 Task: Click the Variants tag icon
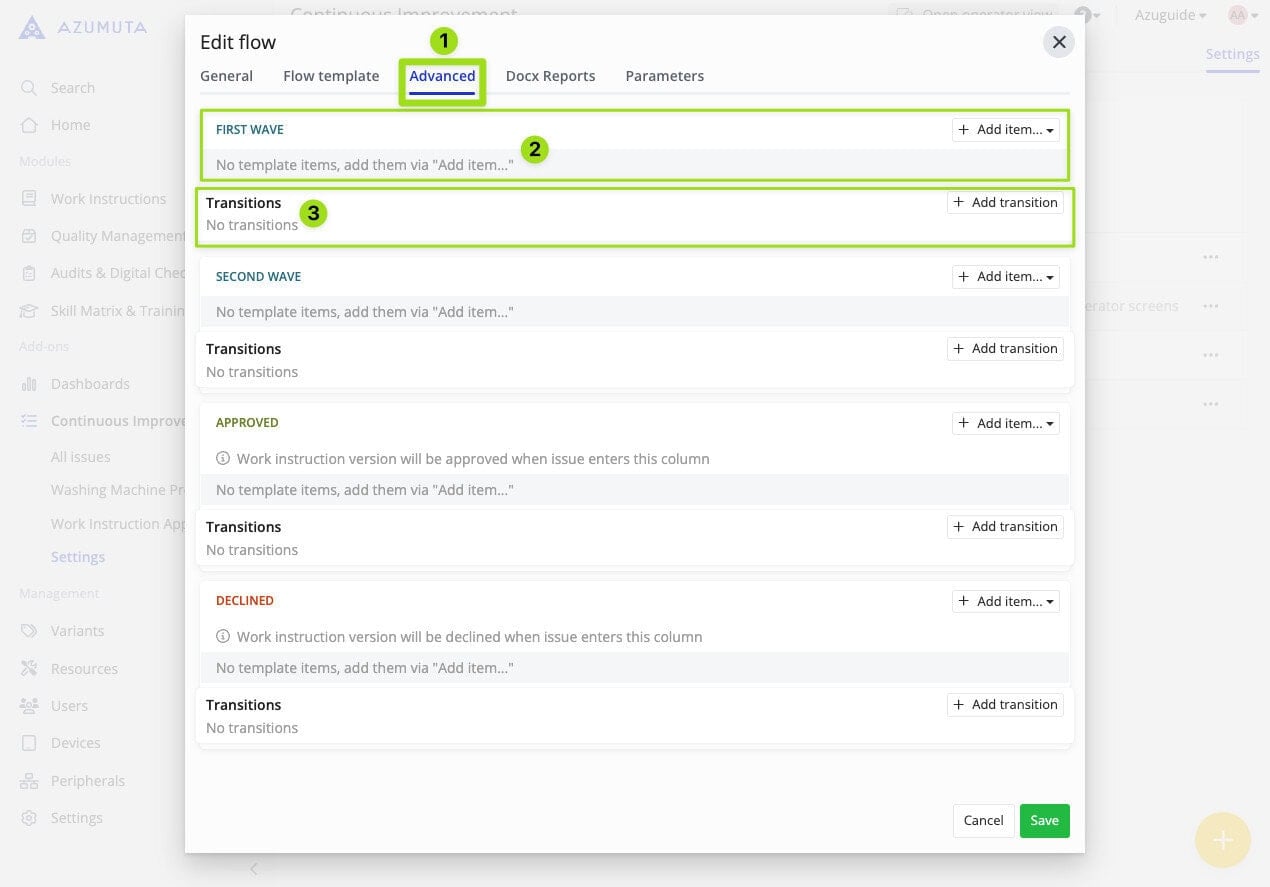tap(30, 631)
